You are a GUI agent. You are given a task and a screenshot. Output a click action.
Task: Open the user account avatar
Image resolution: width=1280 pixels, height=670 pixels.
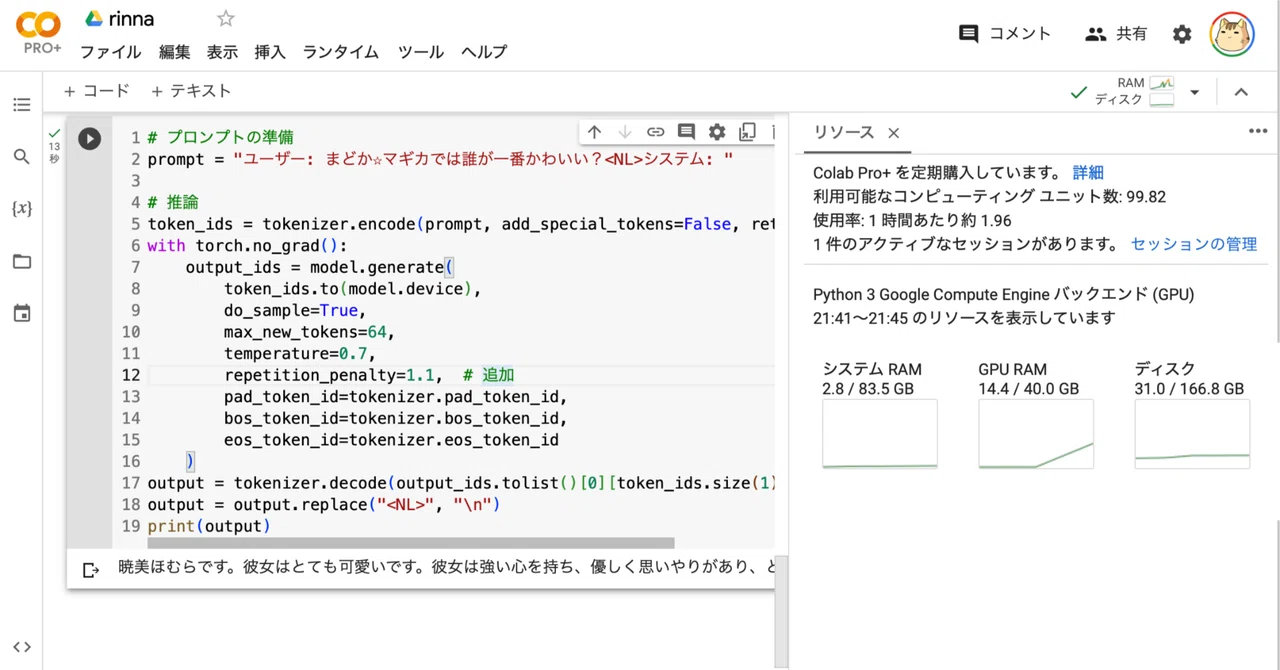[1232, 34]
